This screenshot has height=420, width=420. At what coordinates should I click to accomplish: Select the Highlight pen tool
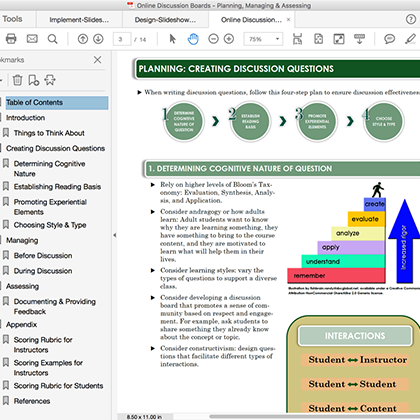pos(410,39)
